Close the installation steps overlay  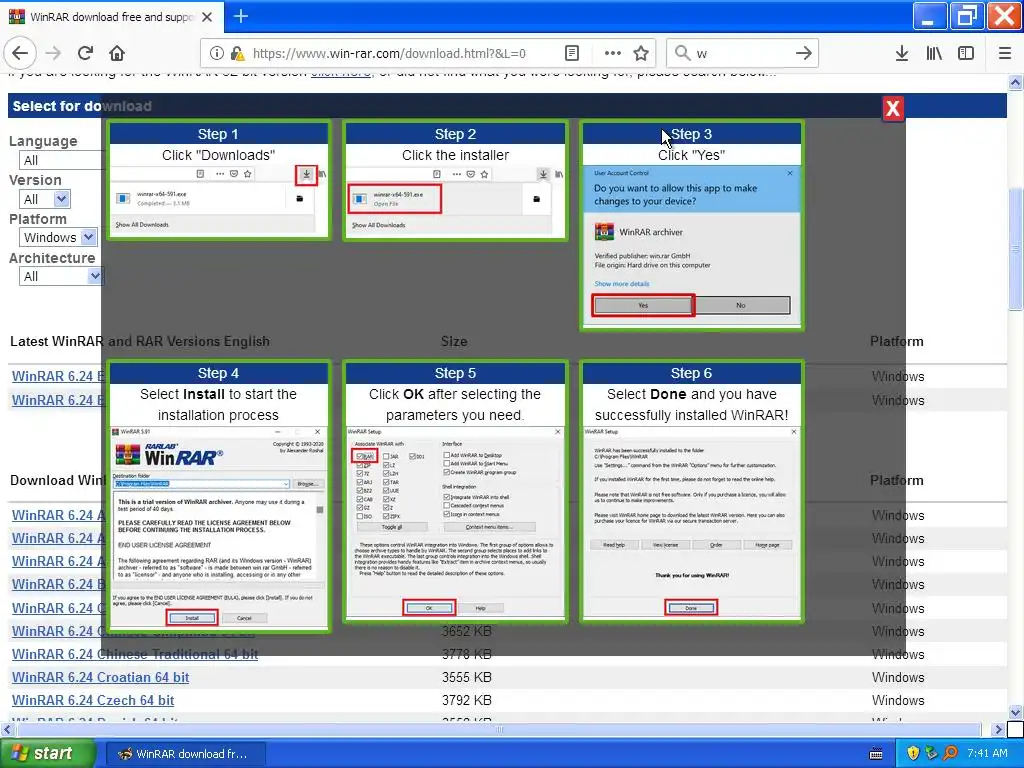[x=893, y=108]
